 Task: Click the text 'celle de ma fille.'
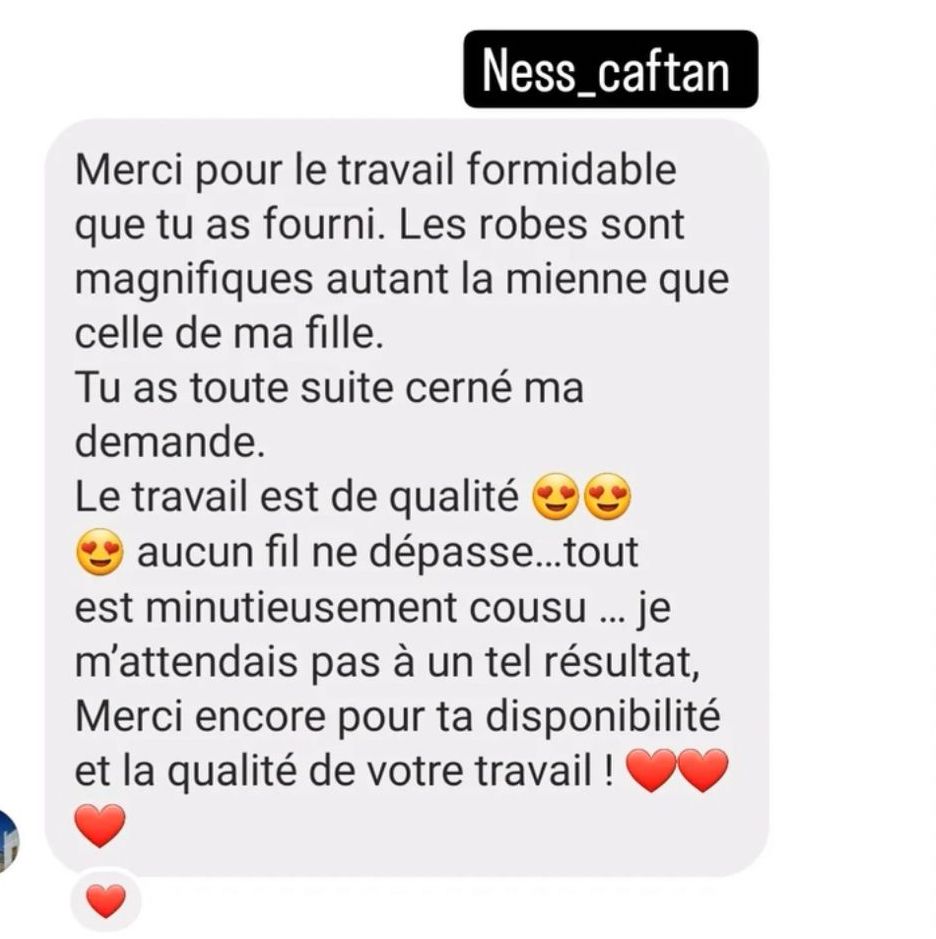point(229,334)
